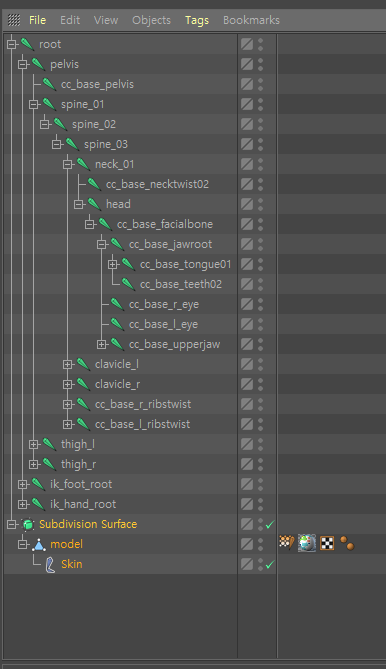Image resolution: width=386 pixels, height=669 pixels.
Task: Expand the clavicle_l hierarchy
Action: tap(67, 364)
